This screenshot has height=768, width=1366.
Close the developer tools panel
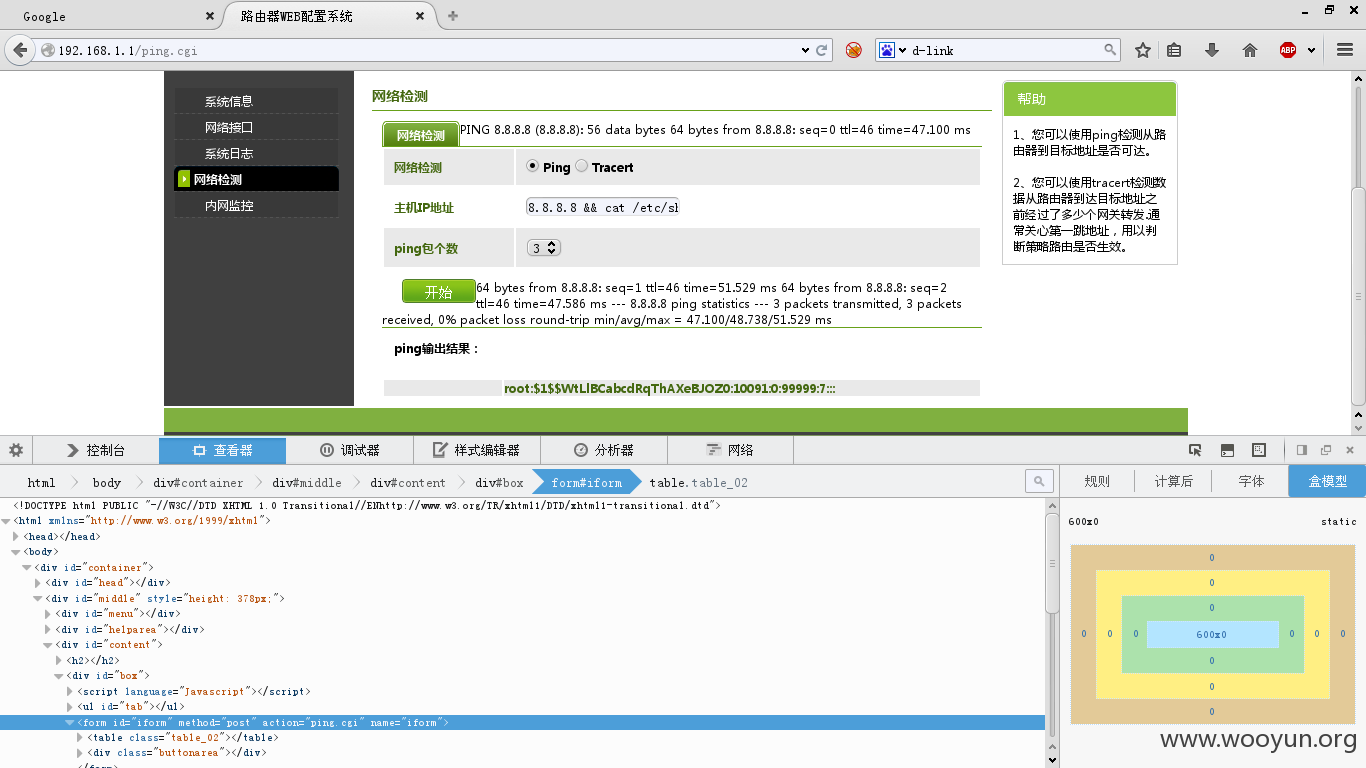(x=1350, y=450)
